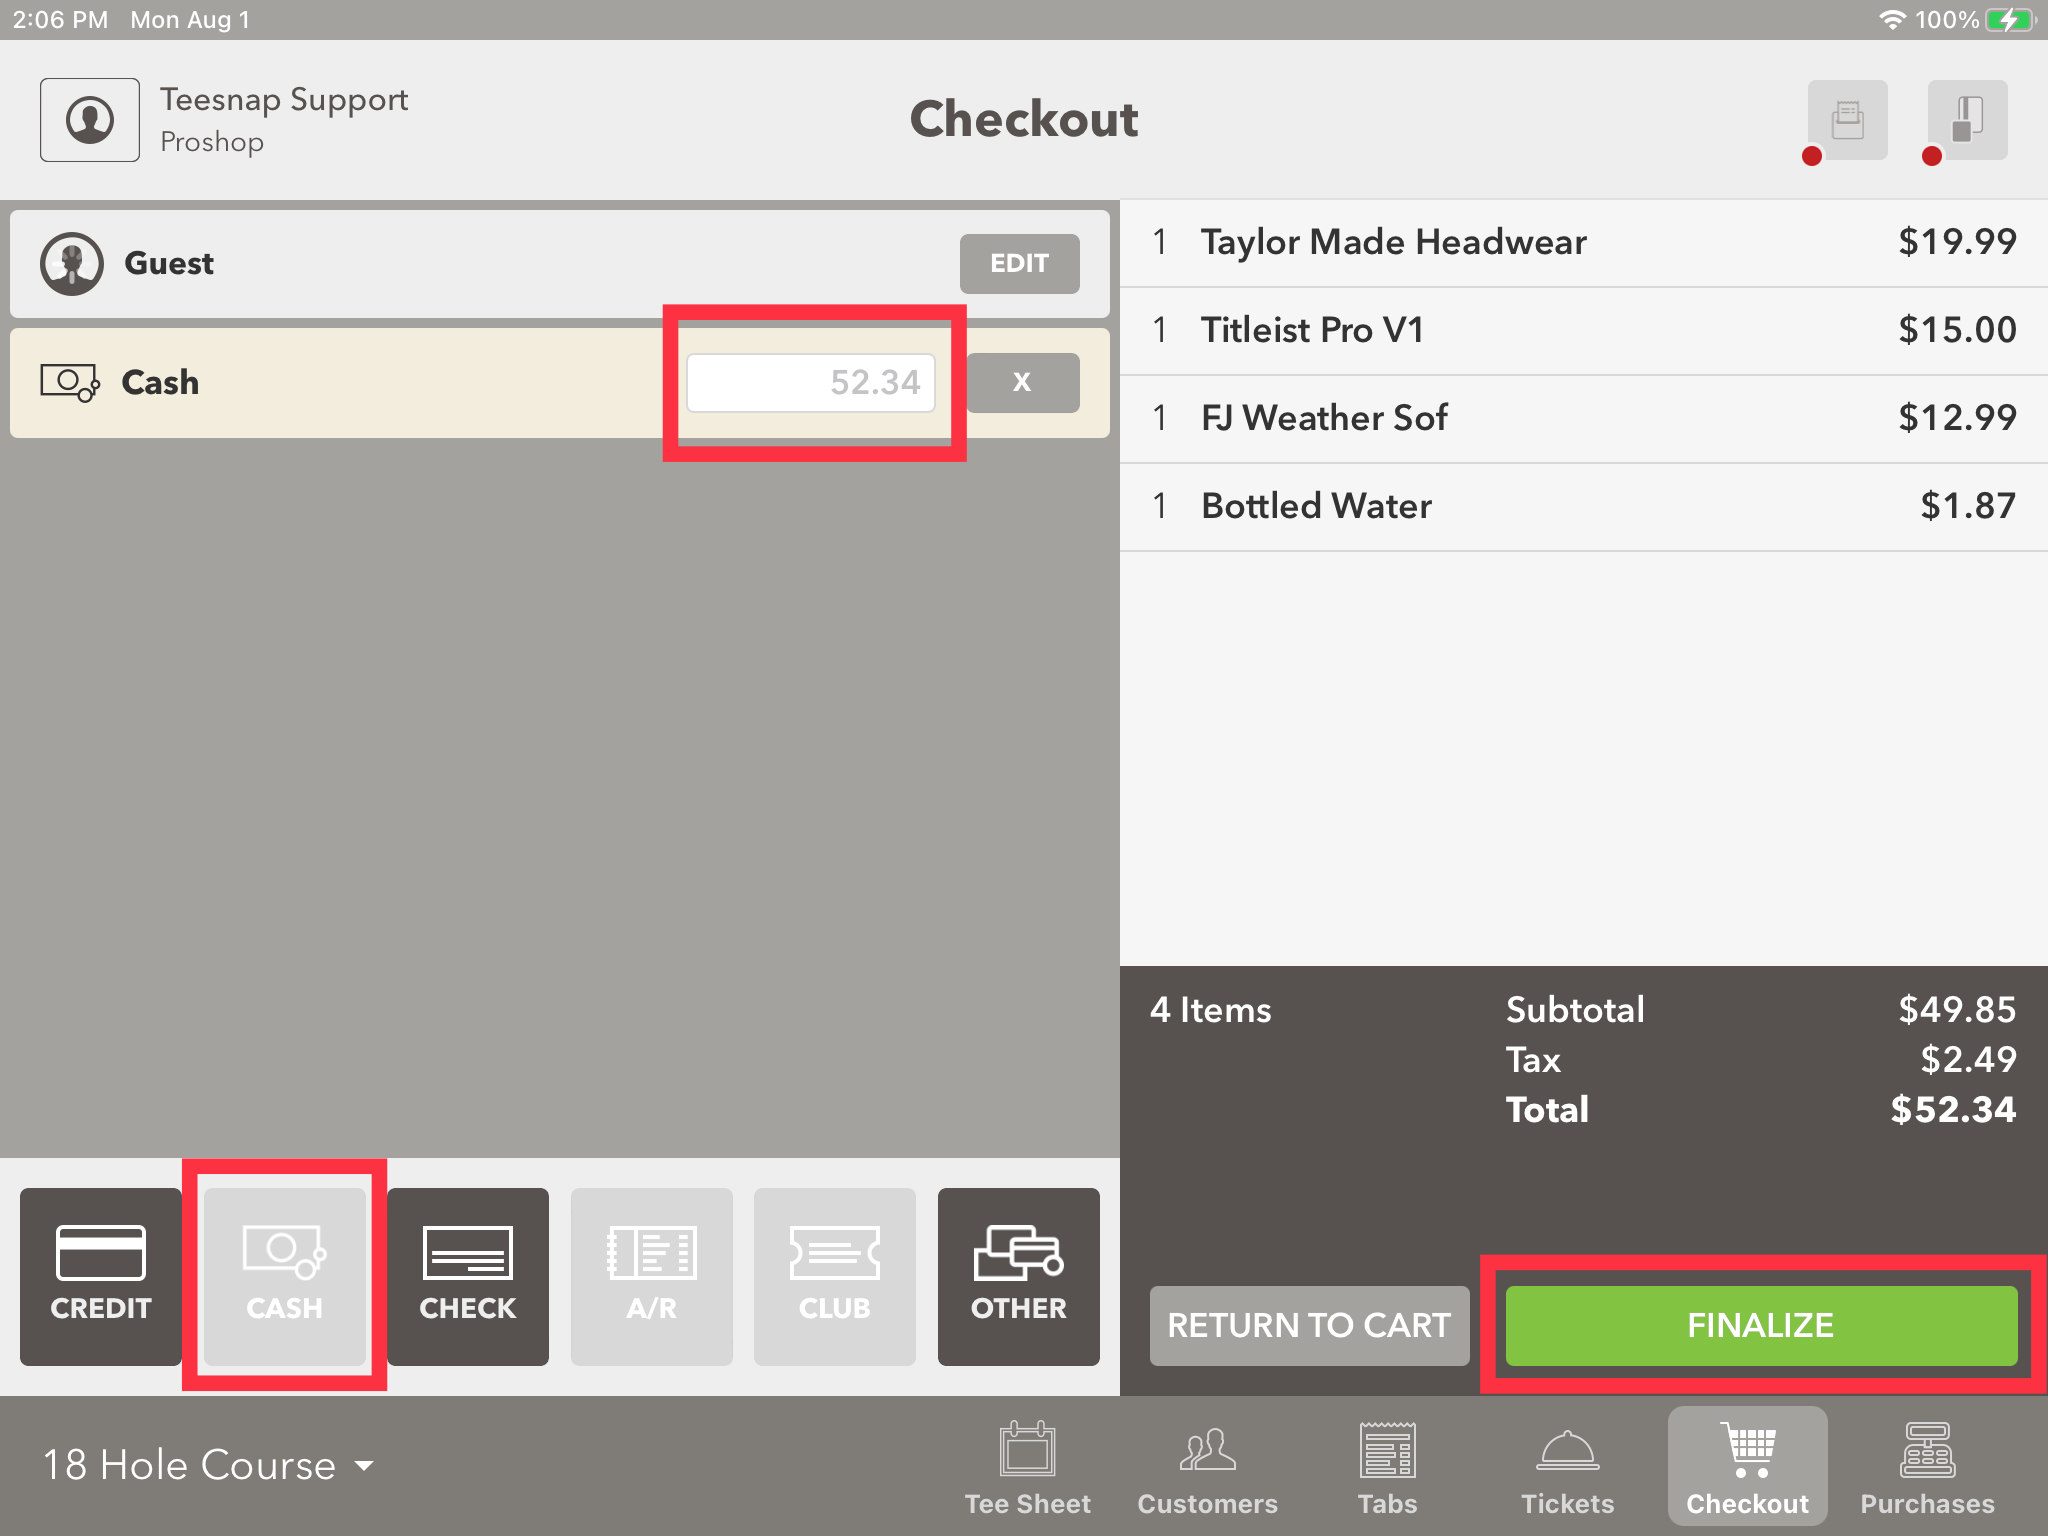Click Return to Cart button

(x=1309, y=1325)
